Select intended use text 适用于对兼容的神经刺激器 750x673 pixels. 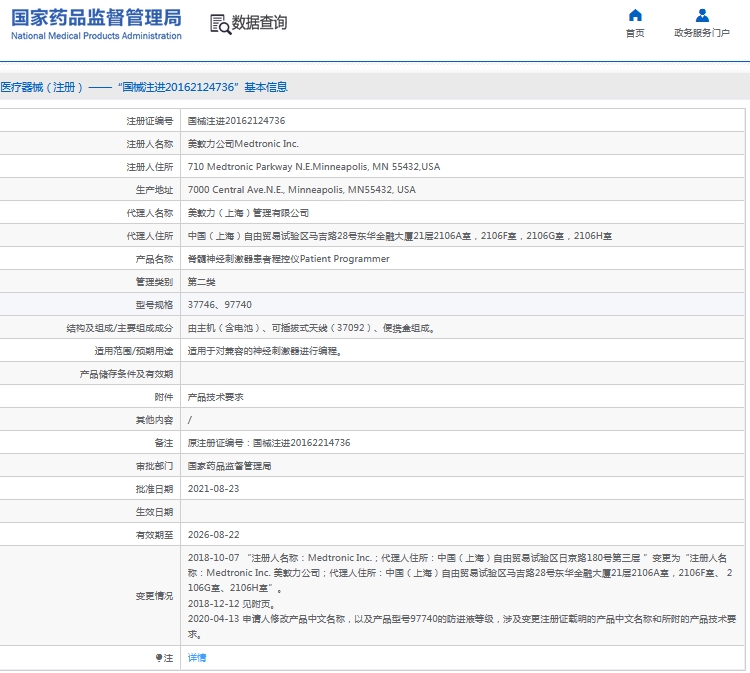(264, 351)
